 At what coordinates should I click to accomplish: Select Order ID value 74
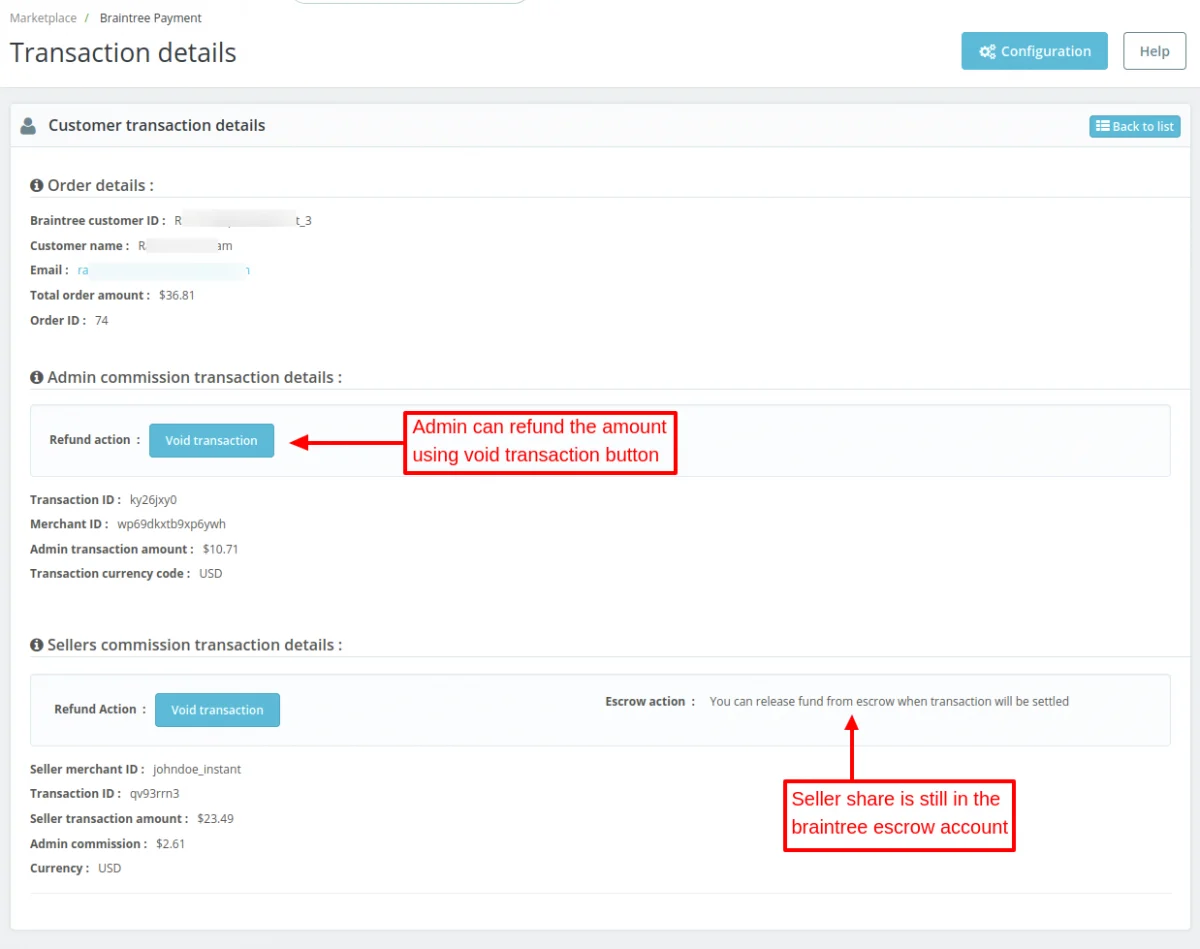click(101, 320)
